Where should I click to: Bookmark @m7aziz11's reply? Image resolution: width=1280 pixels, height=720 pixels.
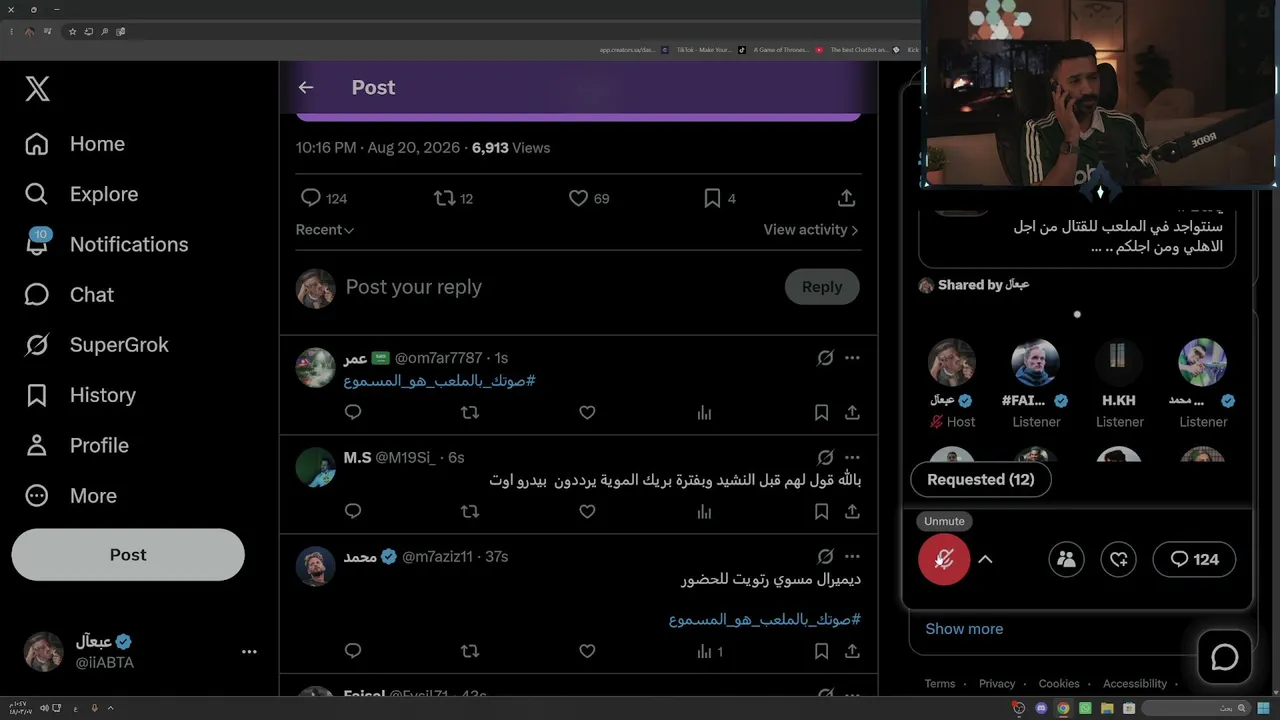click(x=821, y=651)
